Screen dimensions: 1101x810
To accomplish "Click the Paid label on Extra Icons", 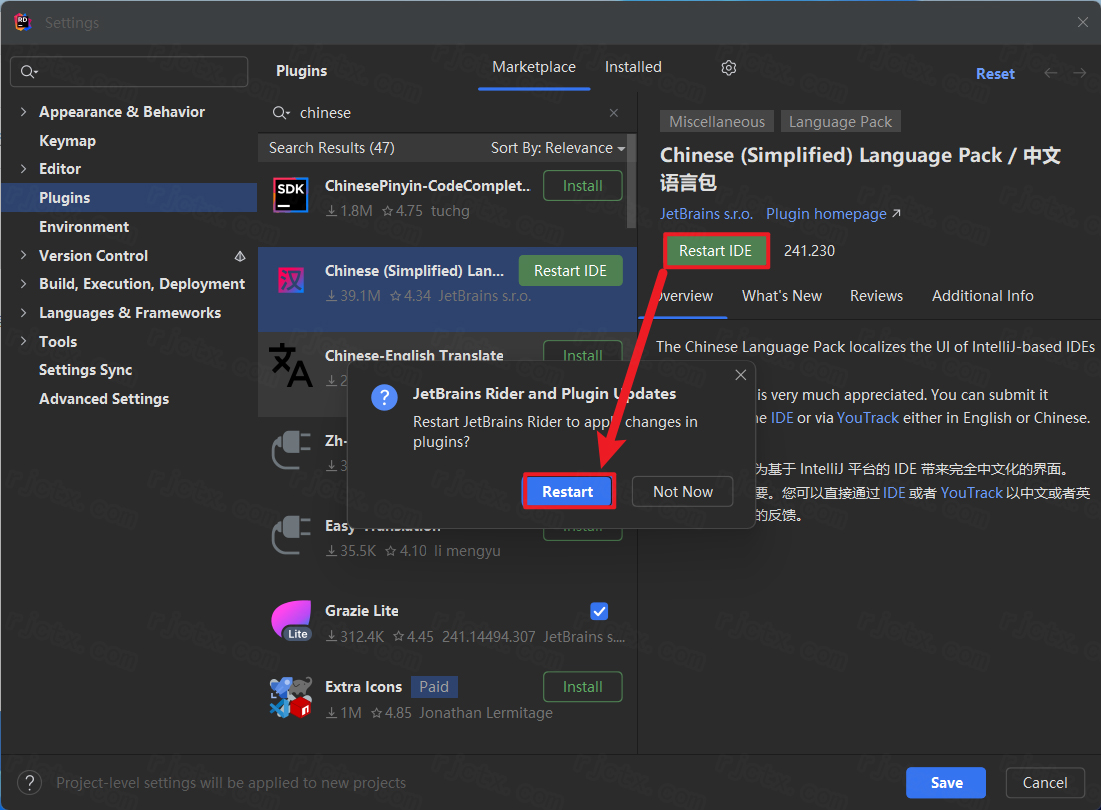I will (434, 687).
